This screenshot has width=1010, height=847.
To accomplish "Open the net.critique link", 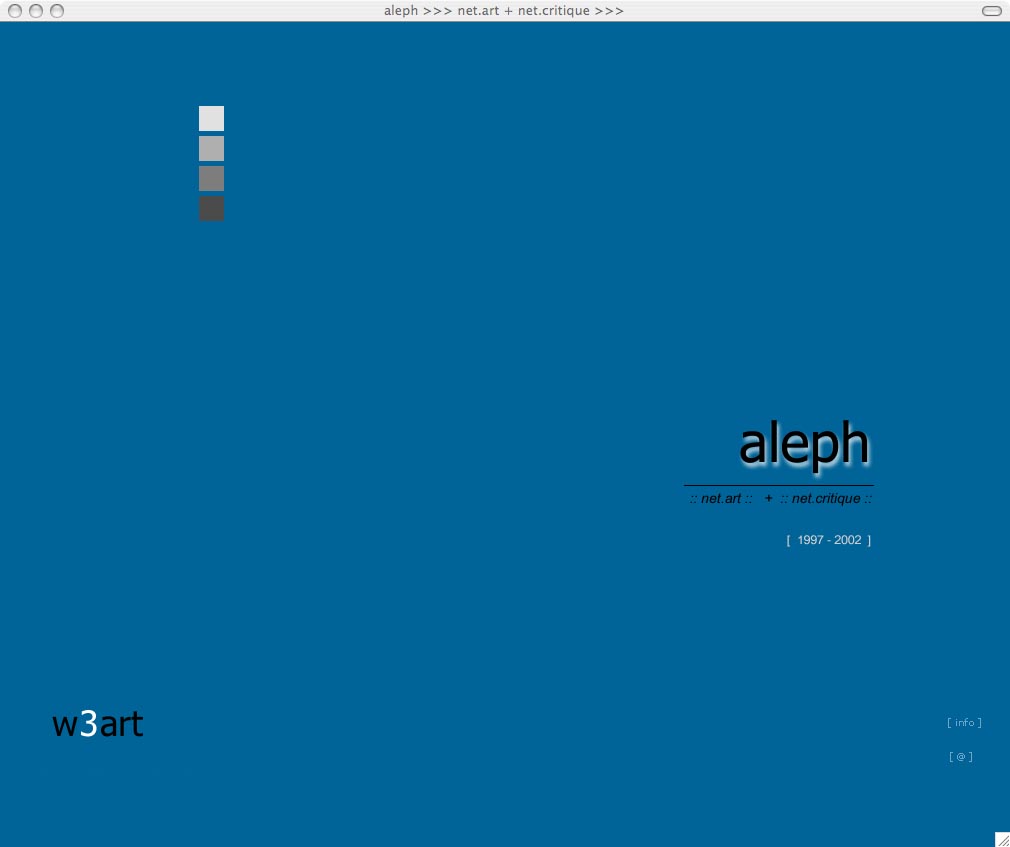I will point(826,499).
